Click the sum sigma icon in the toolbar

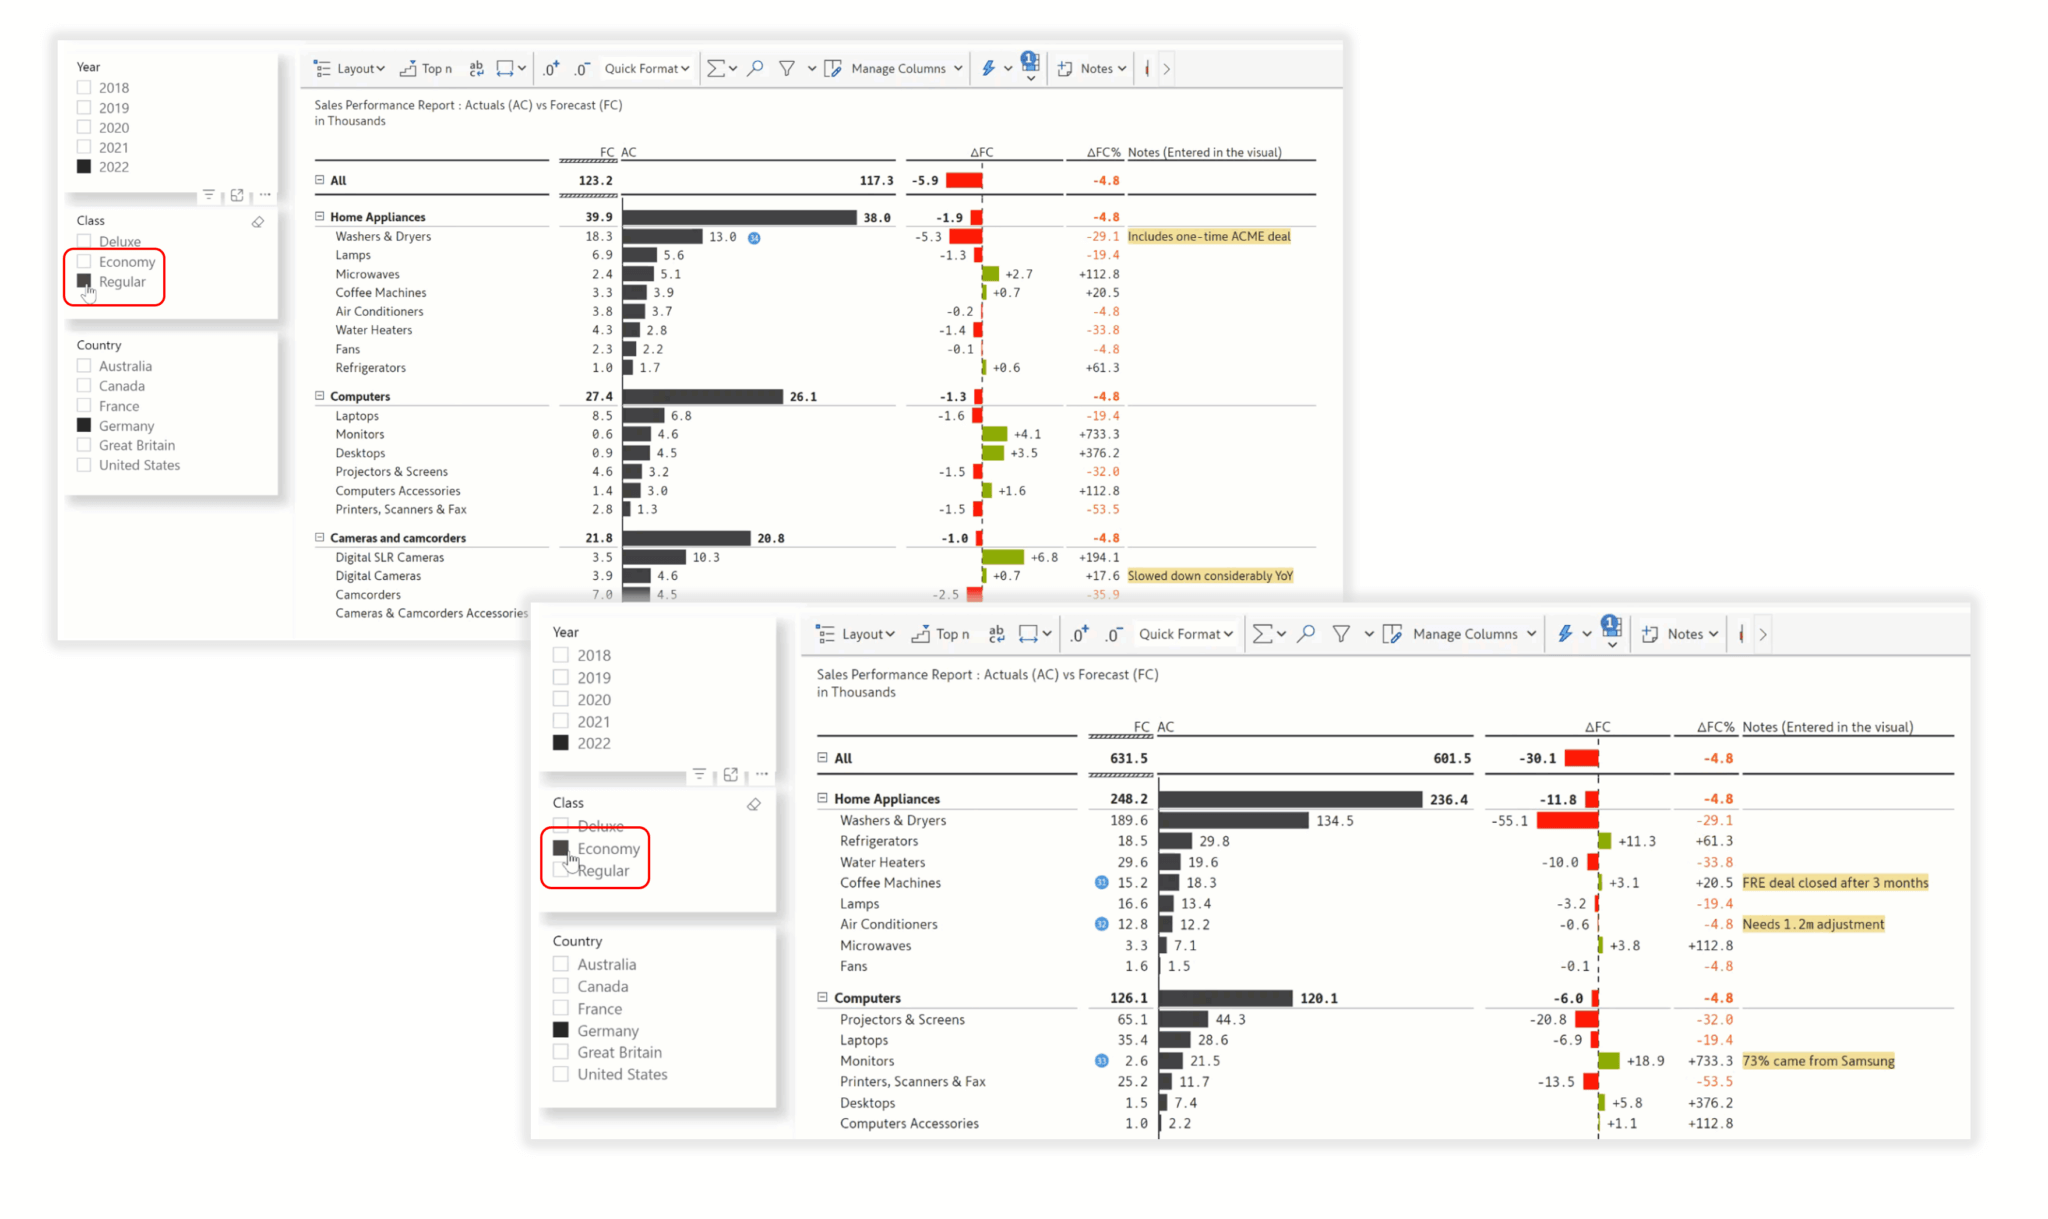point(716,68)
